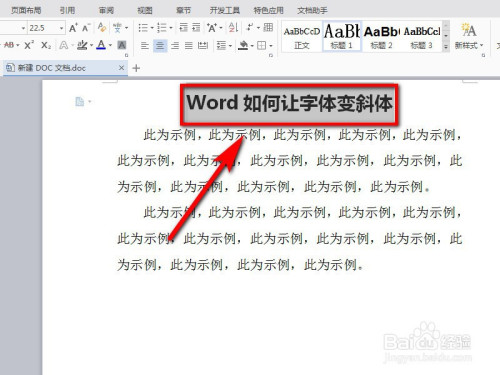Expand the shading color dropdown arrow
500x375 pixels.
[252, 46]
